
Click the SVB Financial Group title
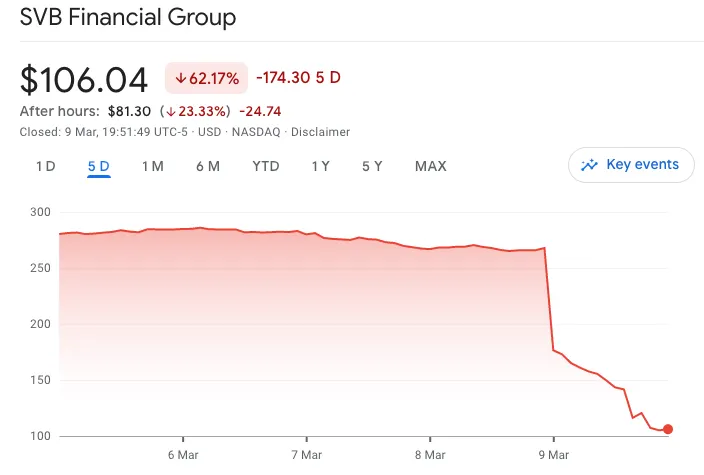click(x=128, y=18)
